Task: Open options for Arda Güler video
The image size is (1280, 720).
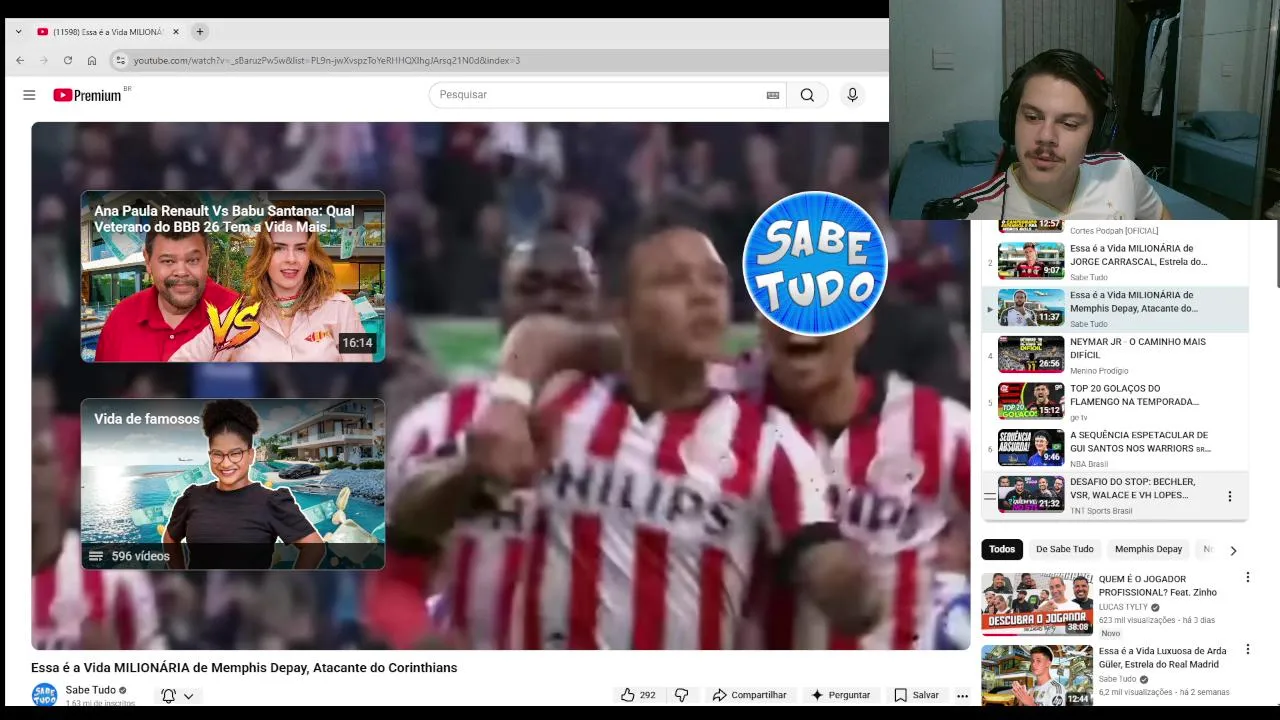Action: click(1247, 650)
